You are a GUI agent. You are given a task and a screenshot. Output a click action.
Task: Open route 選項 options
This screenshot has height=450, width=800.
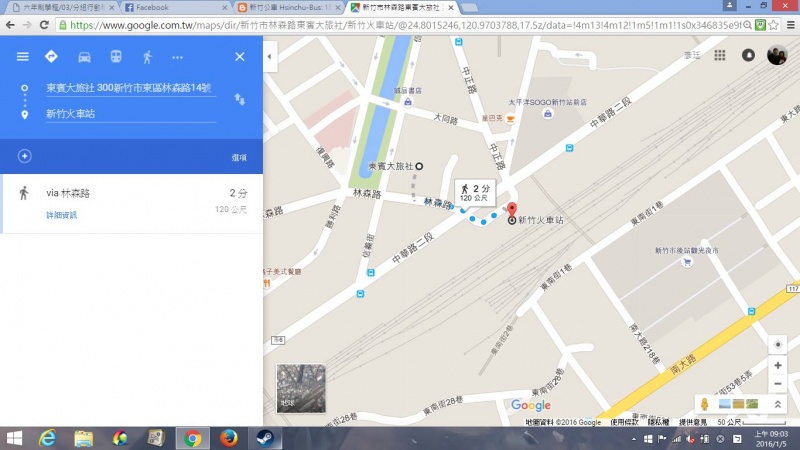tap(239, 157)
